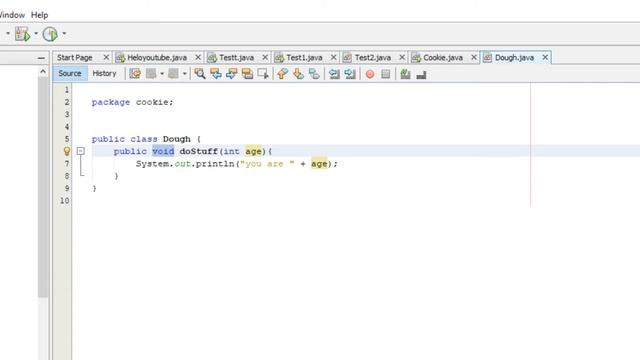The image size is (640, 360).
Task: Click 'cookie;' package name on line 2
Action: (155, 102)
